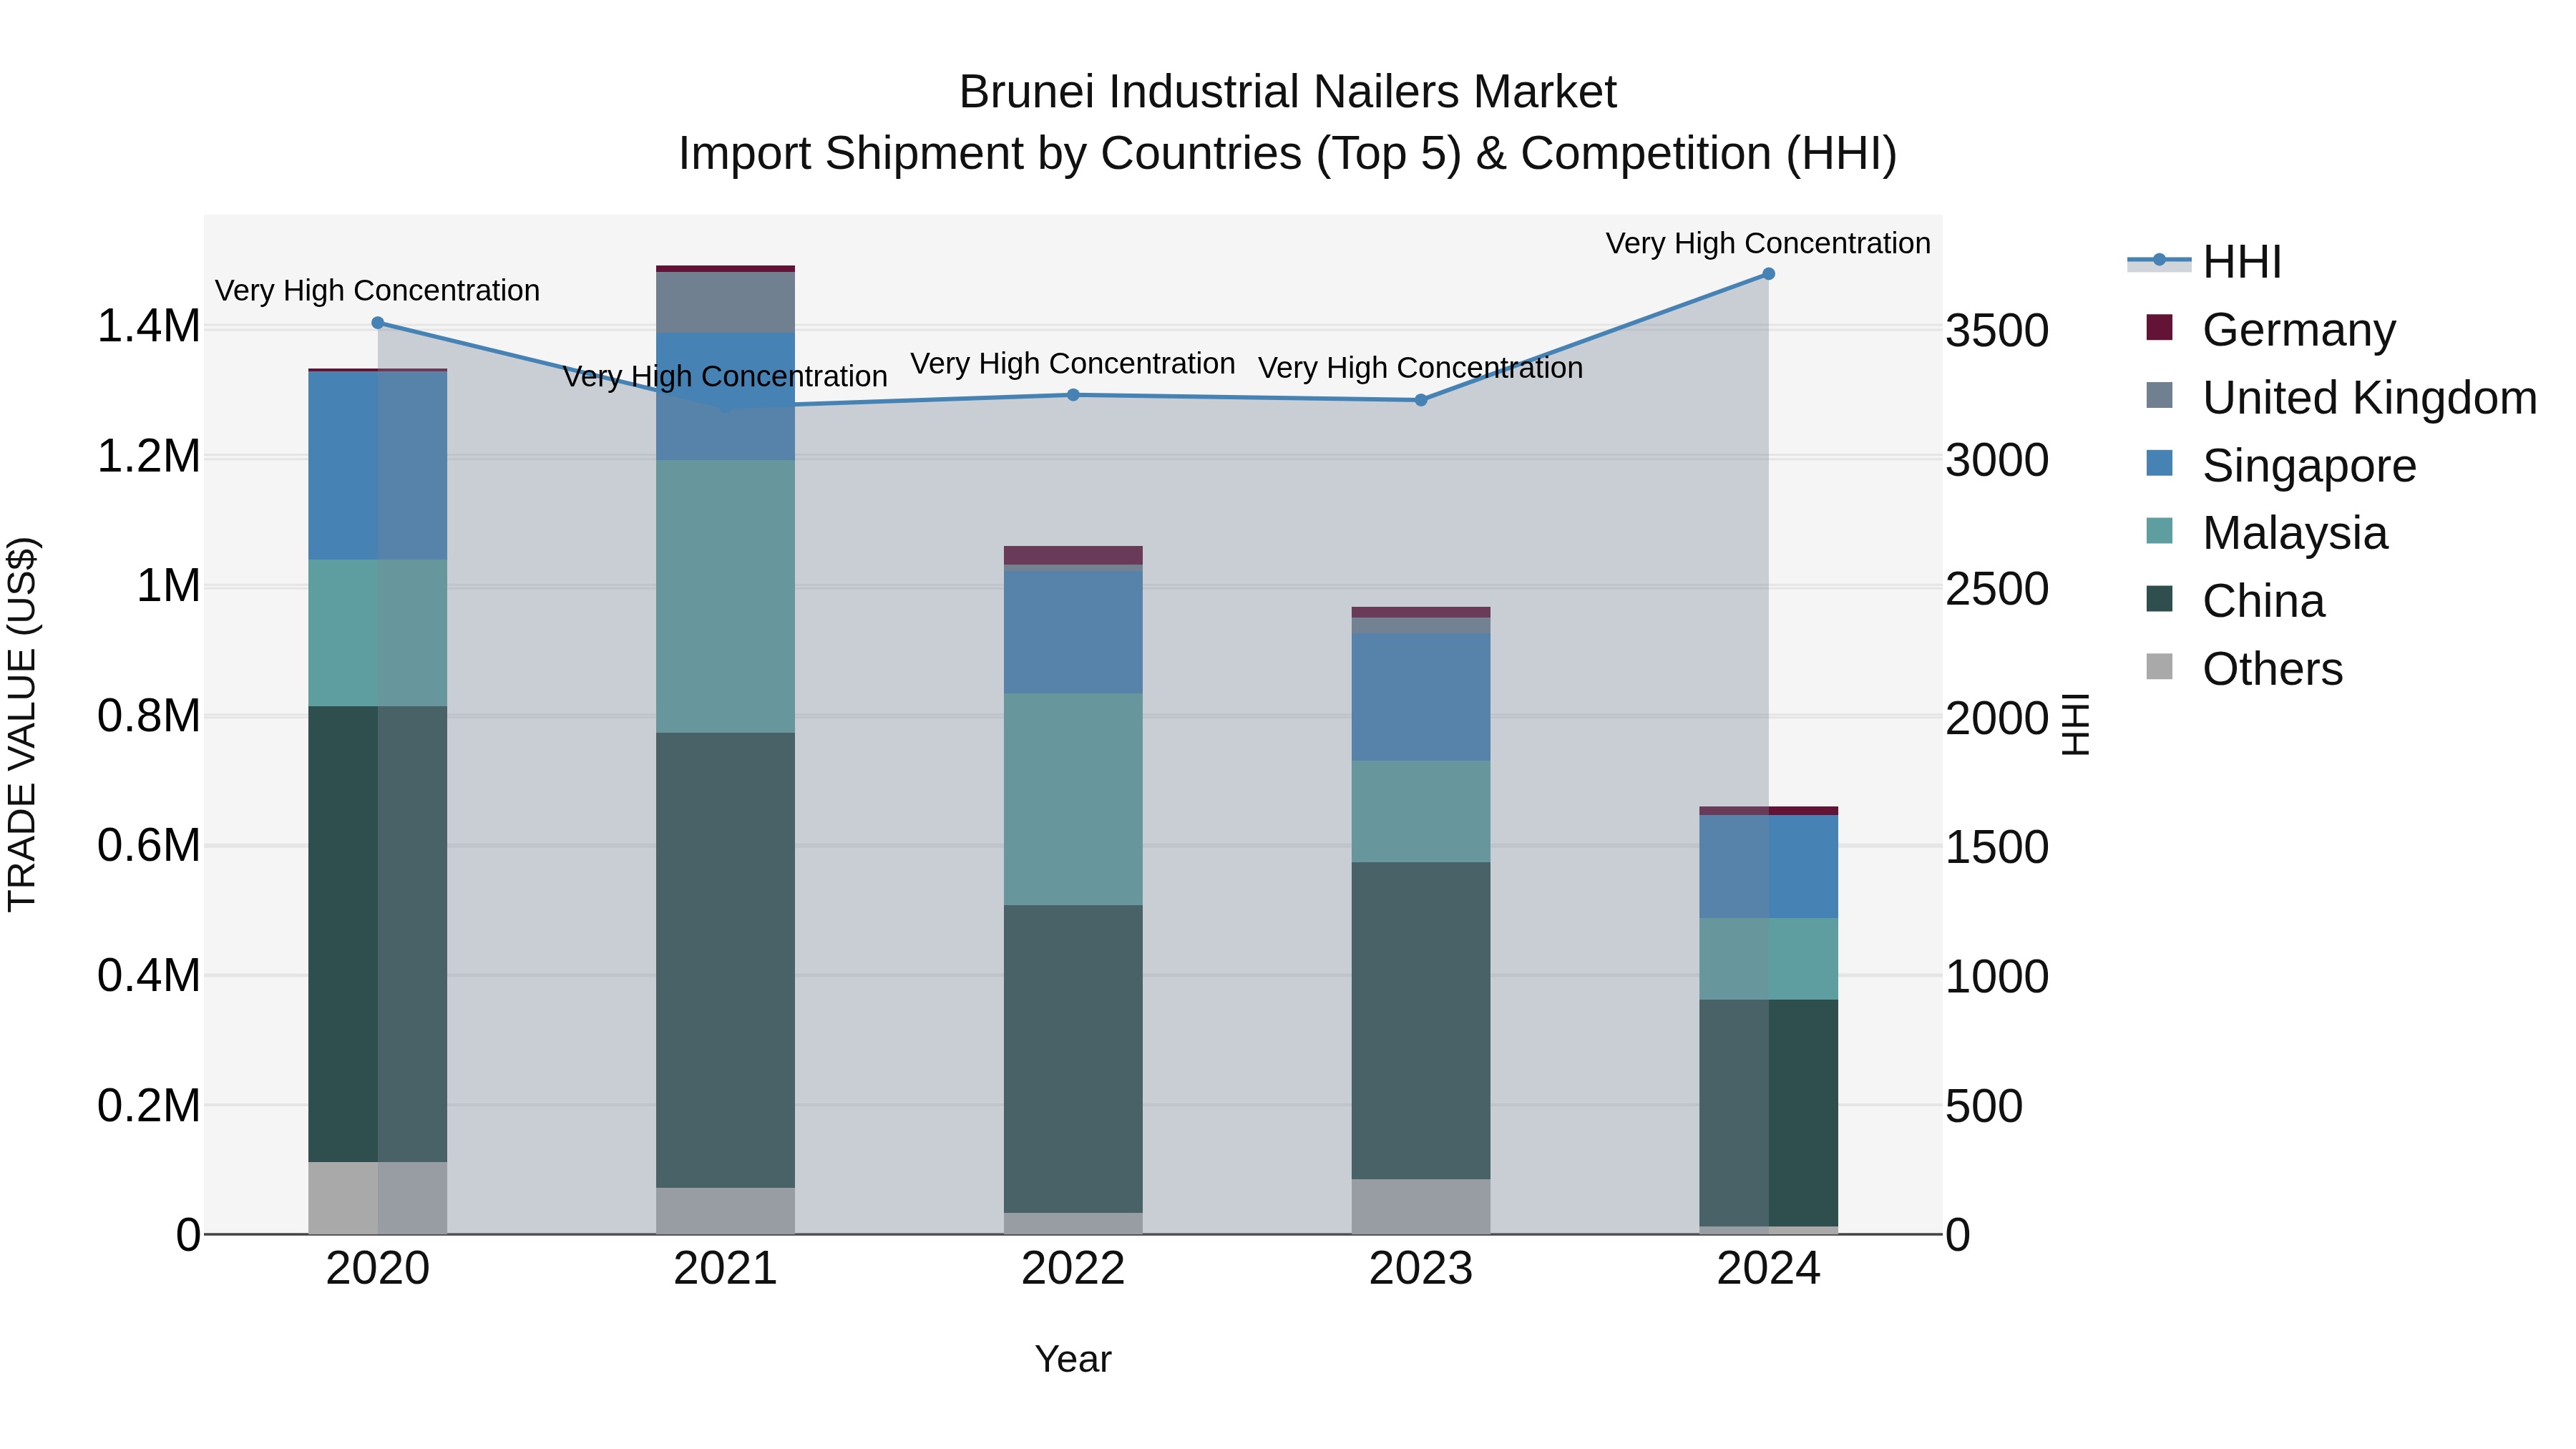The height and width of the screenshot is (1449, 2576).
Task: Click the Malaysia segment of 2022 bar
Action: point(1073,799)
